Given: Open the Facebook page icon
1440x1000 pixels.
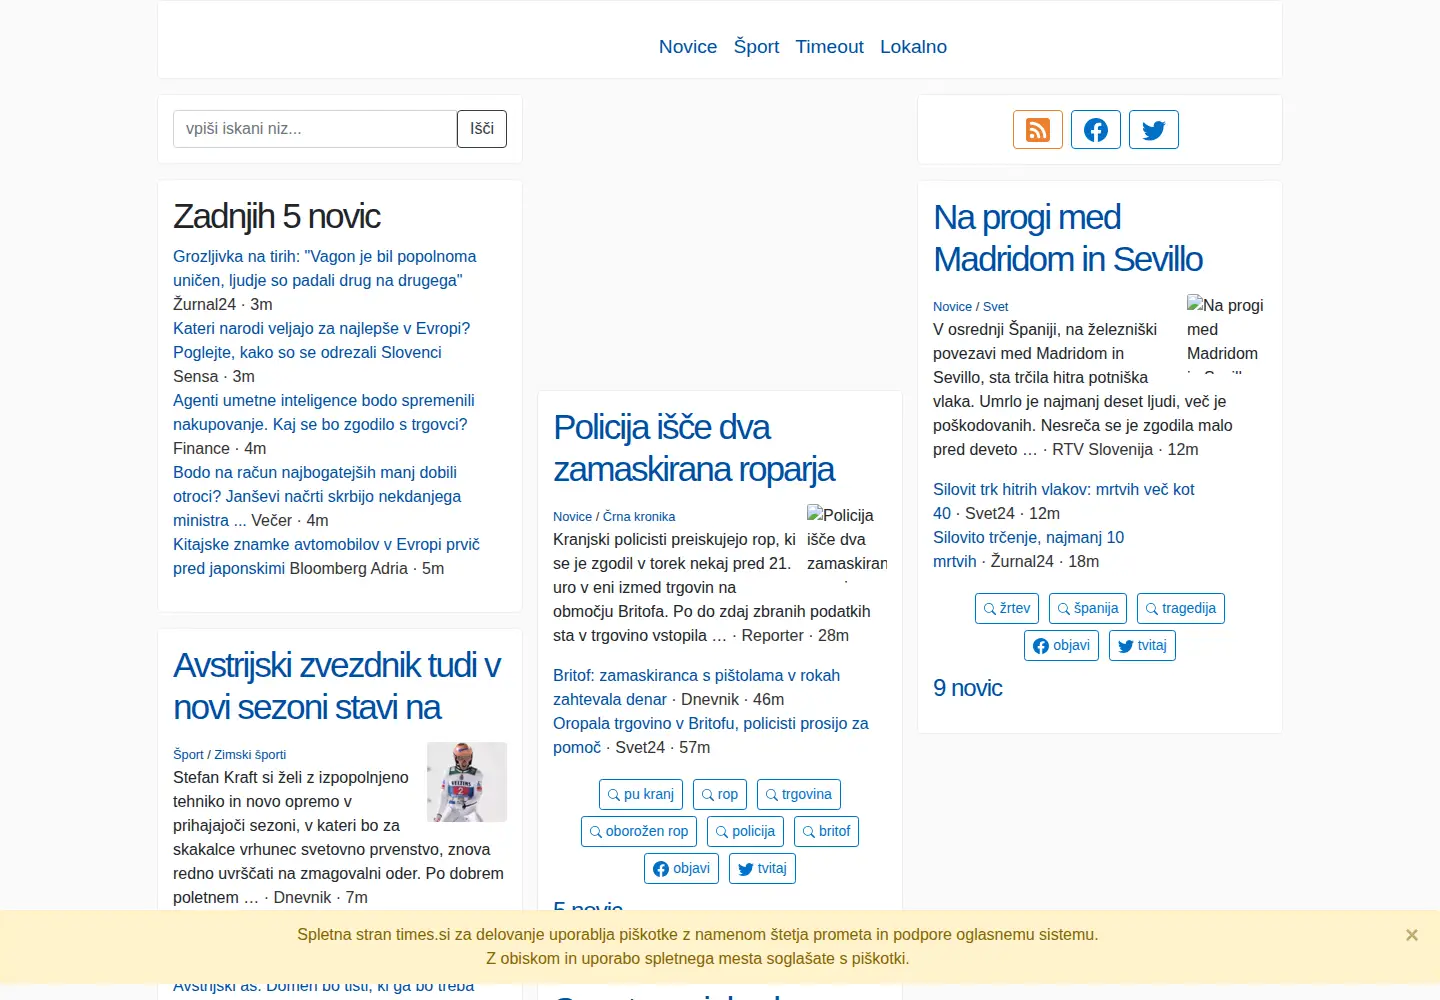Looking at the screenshot, I should [x=1096, y=130].
